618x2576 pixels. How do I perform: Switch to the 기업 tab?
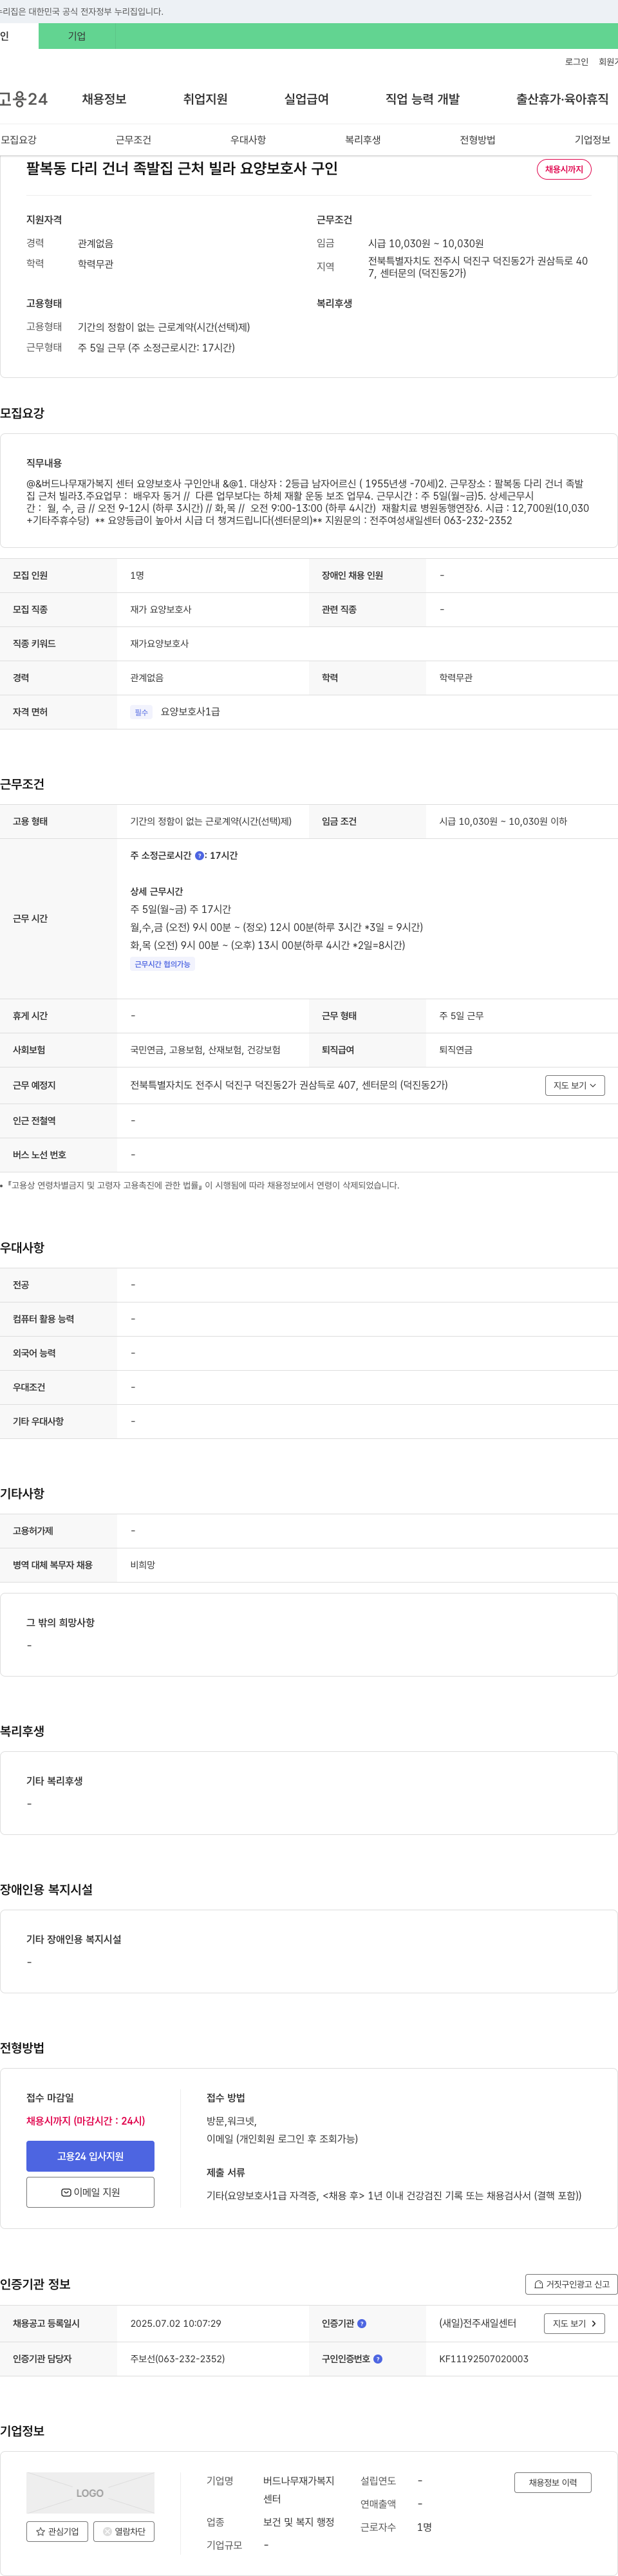click(x=77, y=36)
